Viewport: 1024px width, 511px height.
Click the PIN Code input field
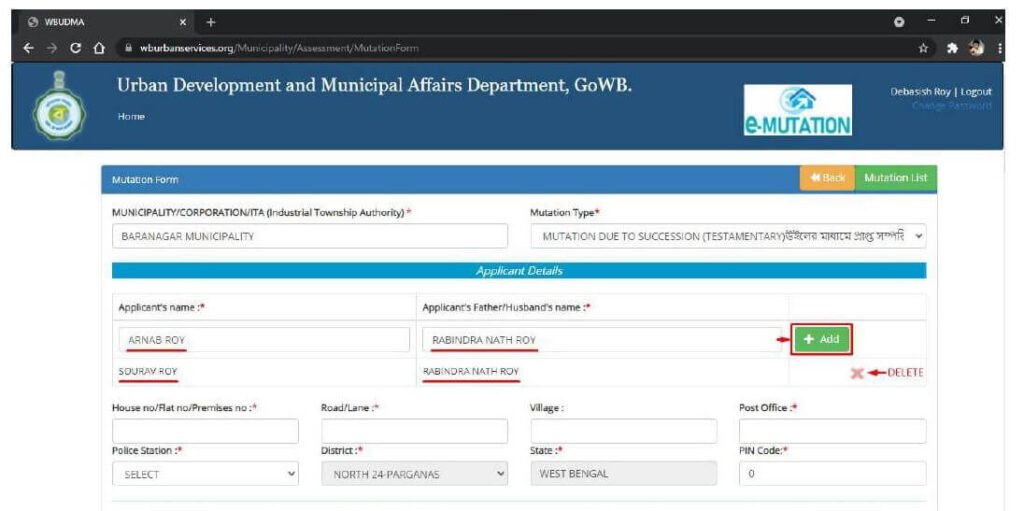(833, 474)
